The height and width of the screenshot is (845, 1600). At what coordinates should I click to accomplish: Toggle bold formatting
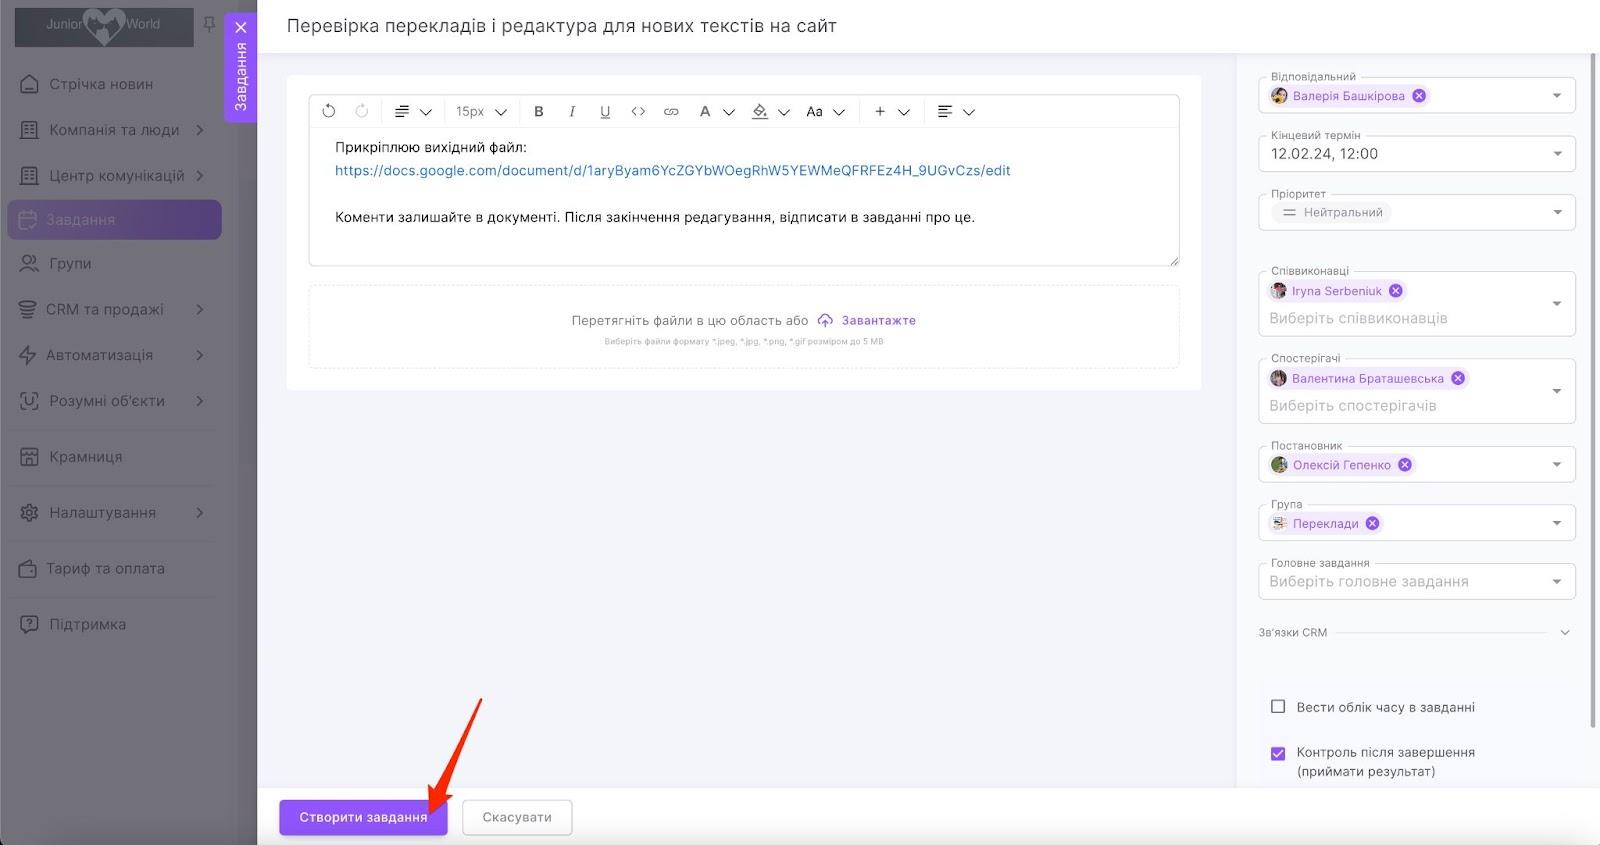coord(539,112)
